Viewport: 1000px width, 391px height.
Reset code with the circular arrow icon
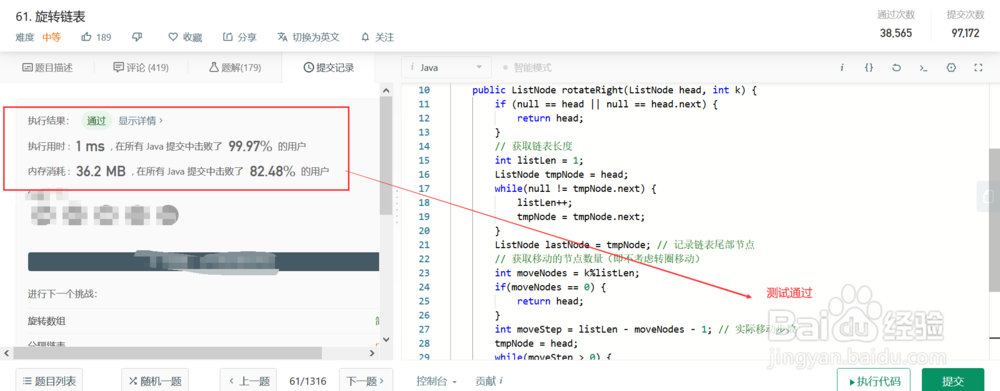pos(896,67)
